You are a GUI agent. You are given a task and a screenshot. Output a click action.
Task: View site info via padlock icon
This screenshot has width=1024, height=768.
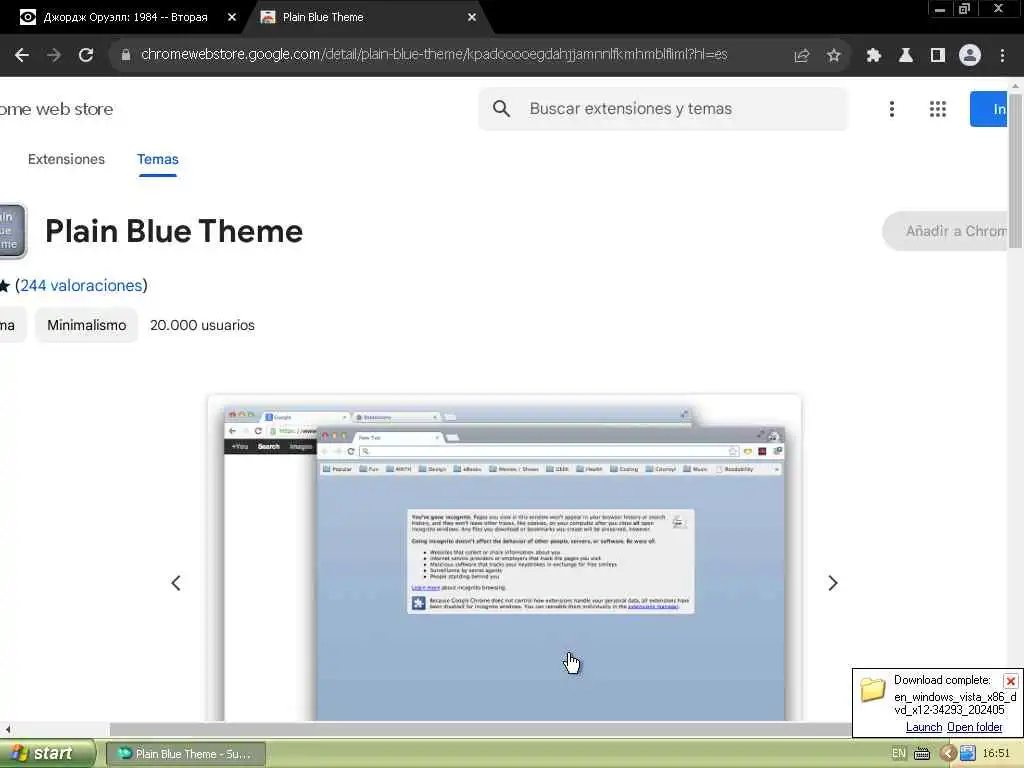[125, 55]
